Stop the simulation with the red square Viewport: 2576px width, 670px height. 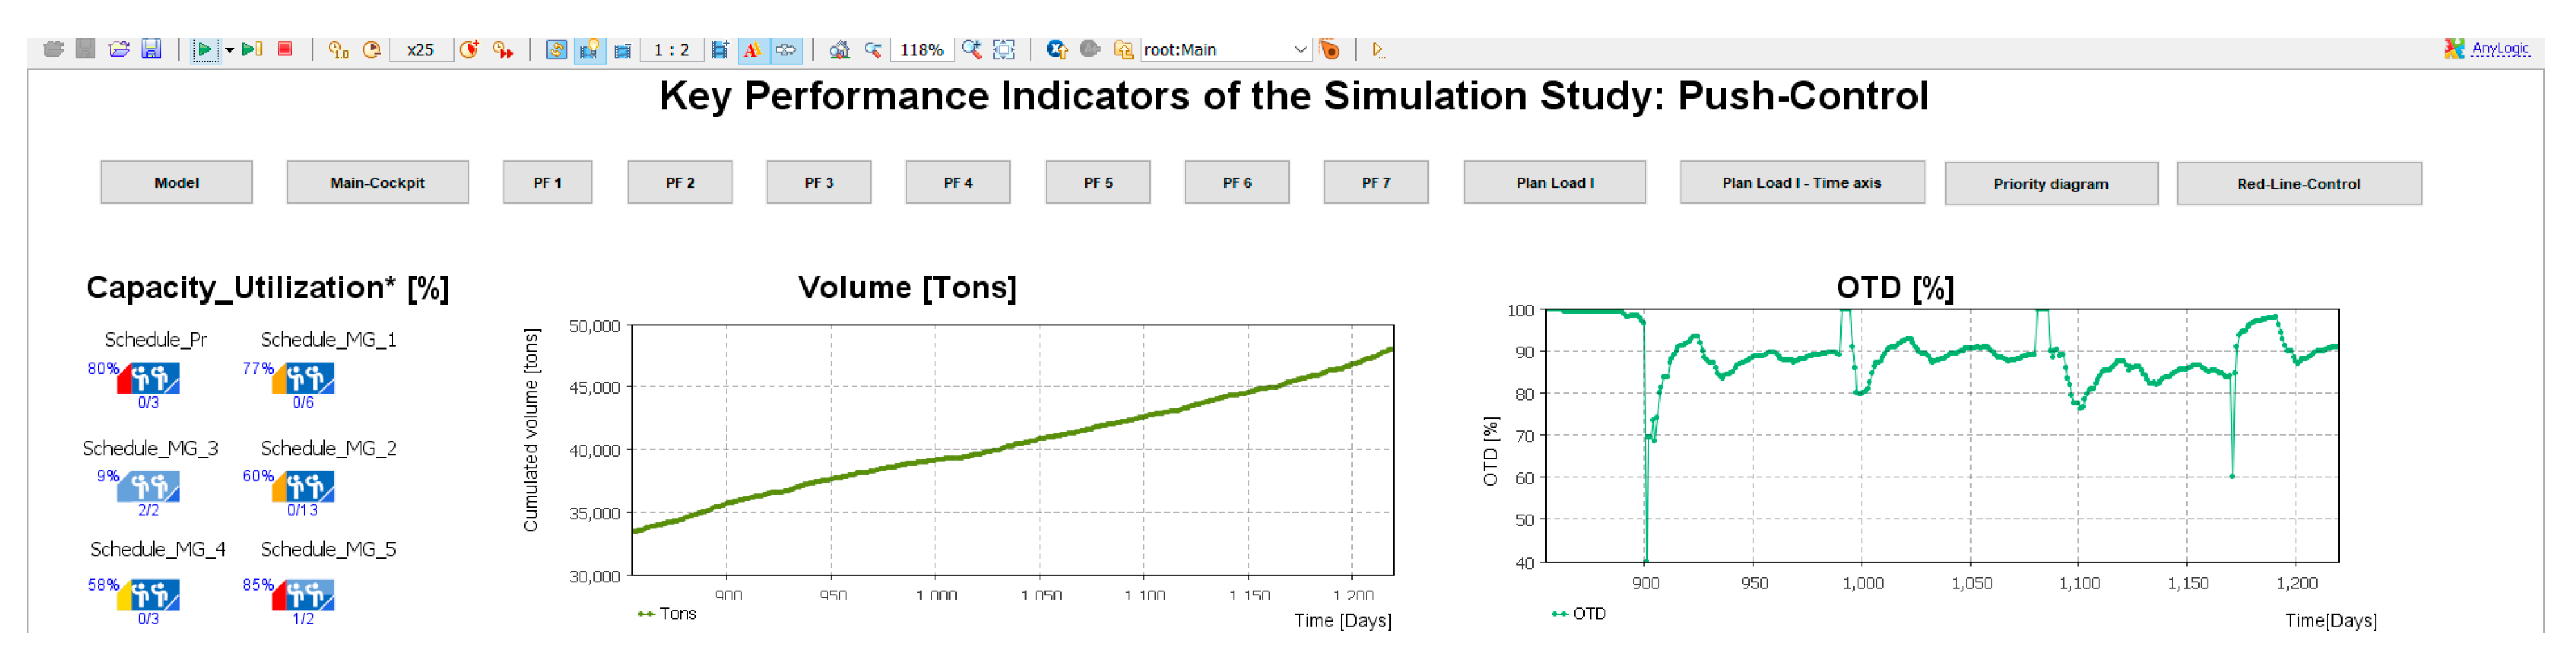click(285, 49)
